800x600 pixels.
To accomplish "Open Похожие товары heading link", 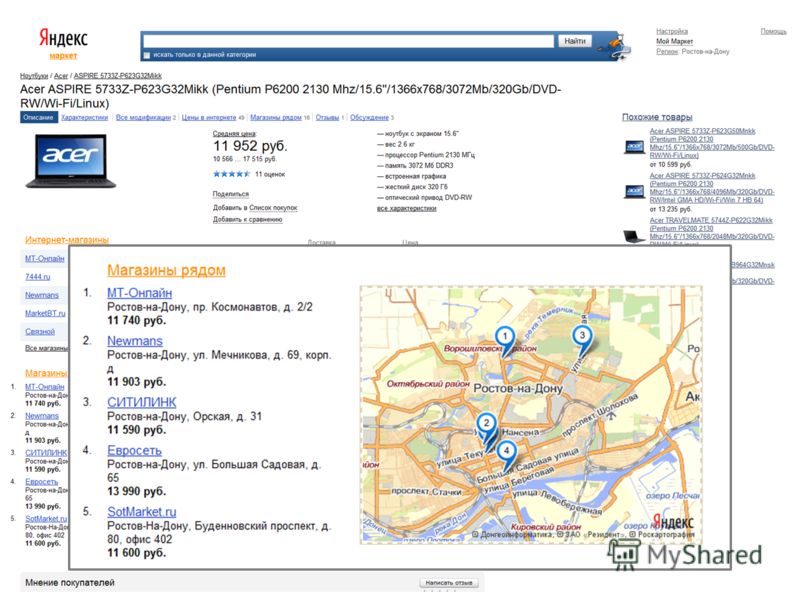I will (657, 117).
